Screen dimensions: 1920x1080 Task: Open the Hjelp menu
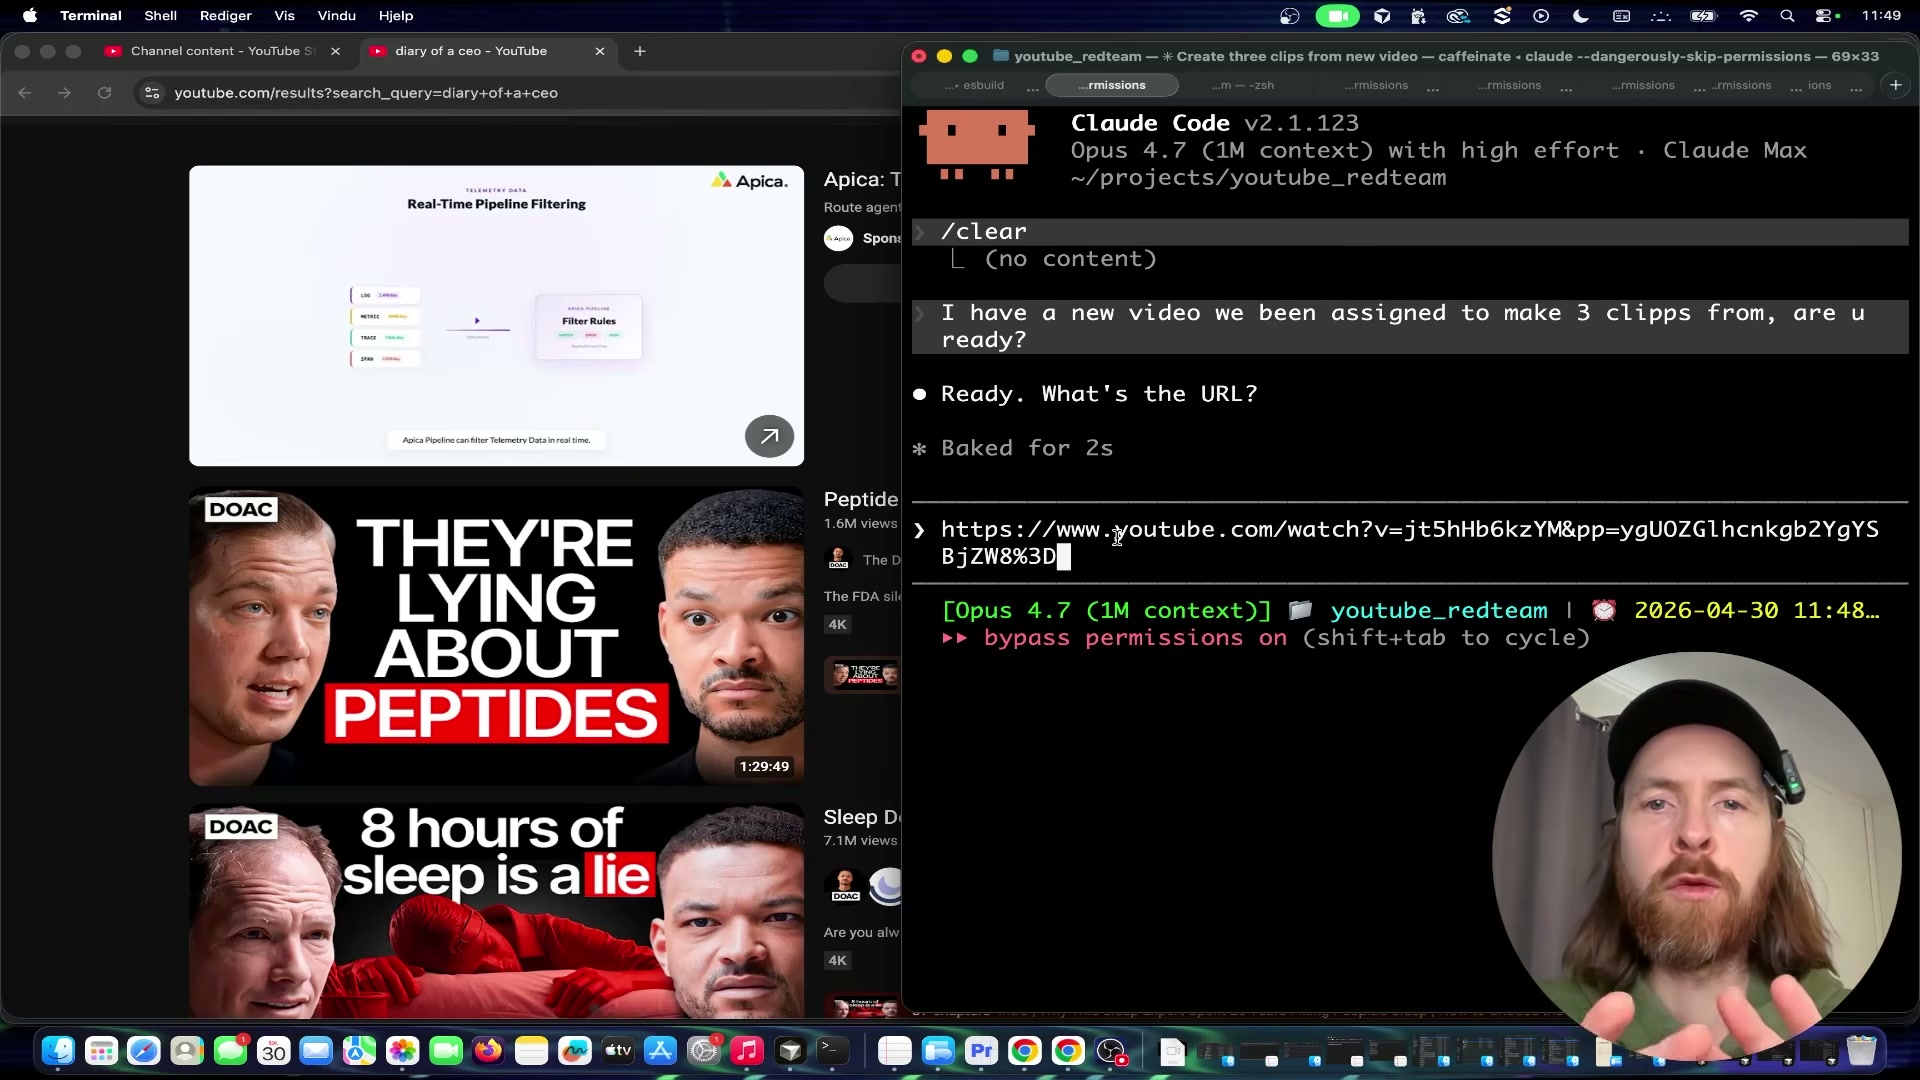coord(396,15)
